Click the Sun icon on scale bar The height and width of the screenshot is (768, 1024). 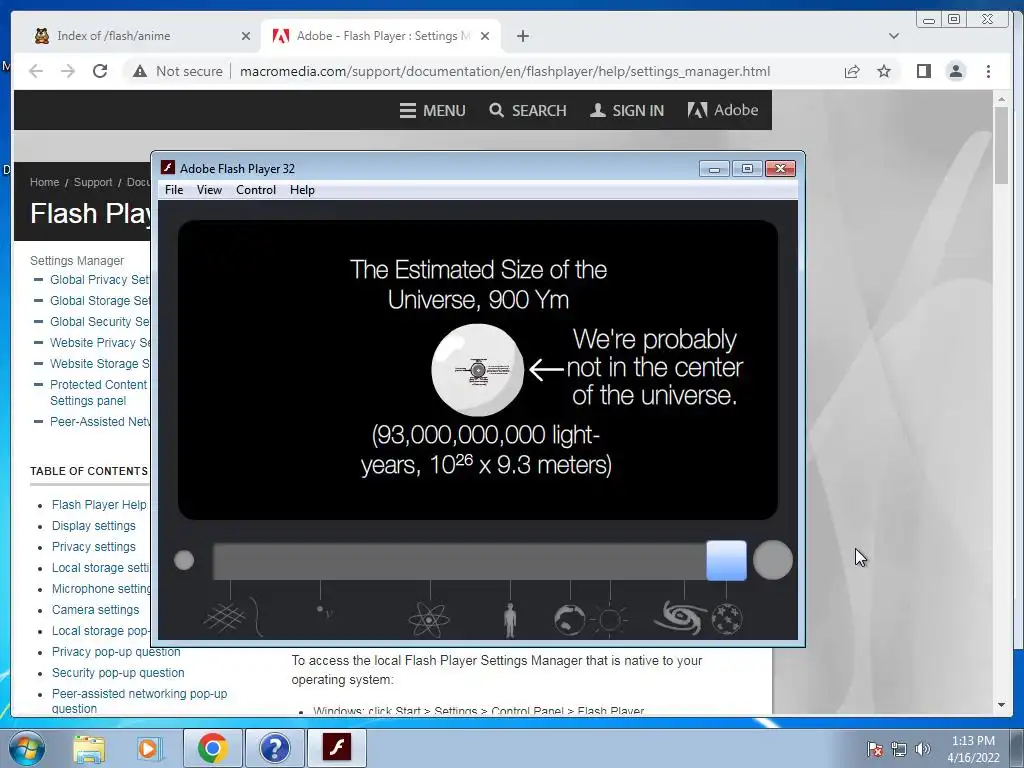point(609,619)
